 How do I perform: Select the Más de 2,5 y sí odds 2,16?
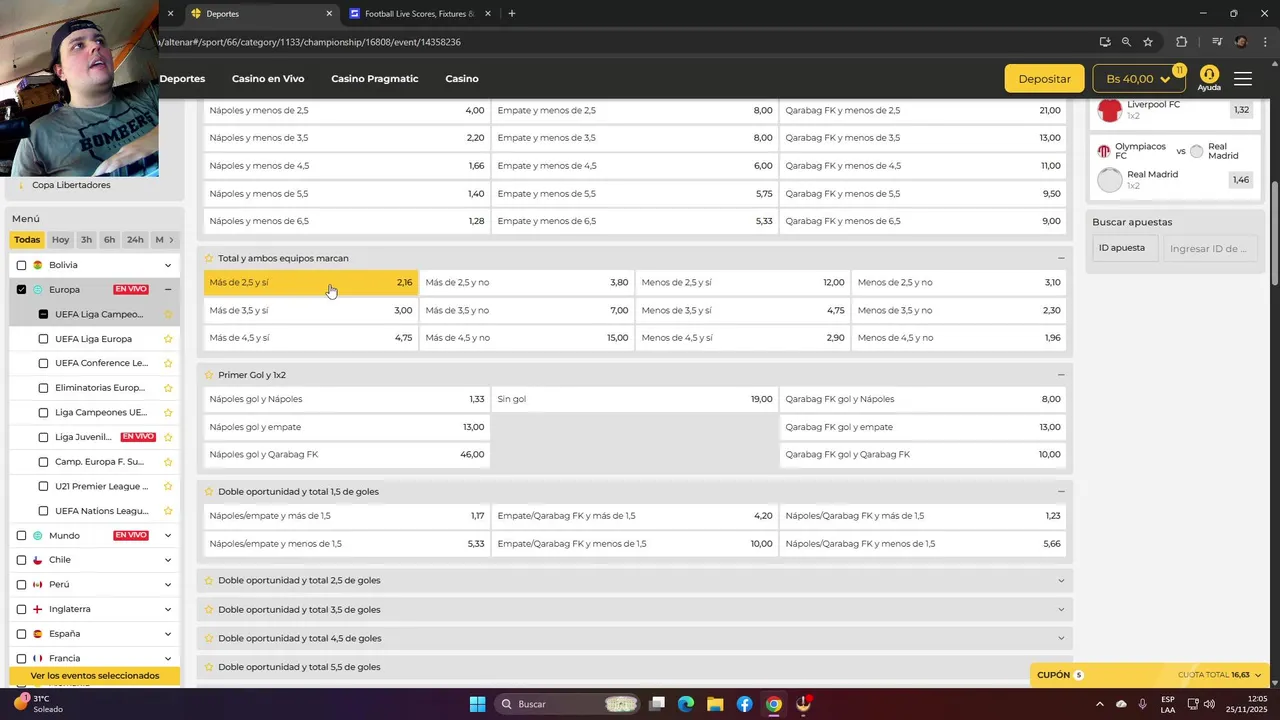311,283
